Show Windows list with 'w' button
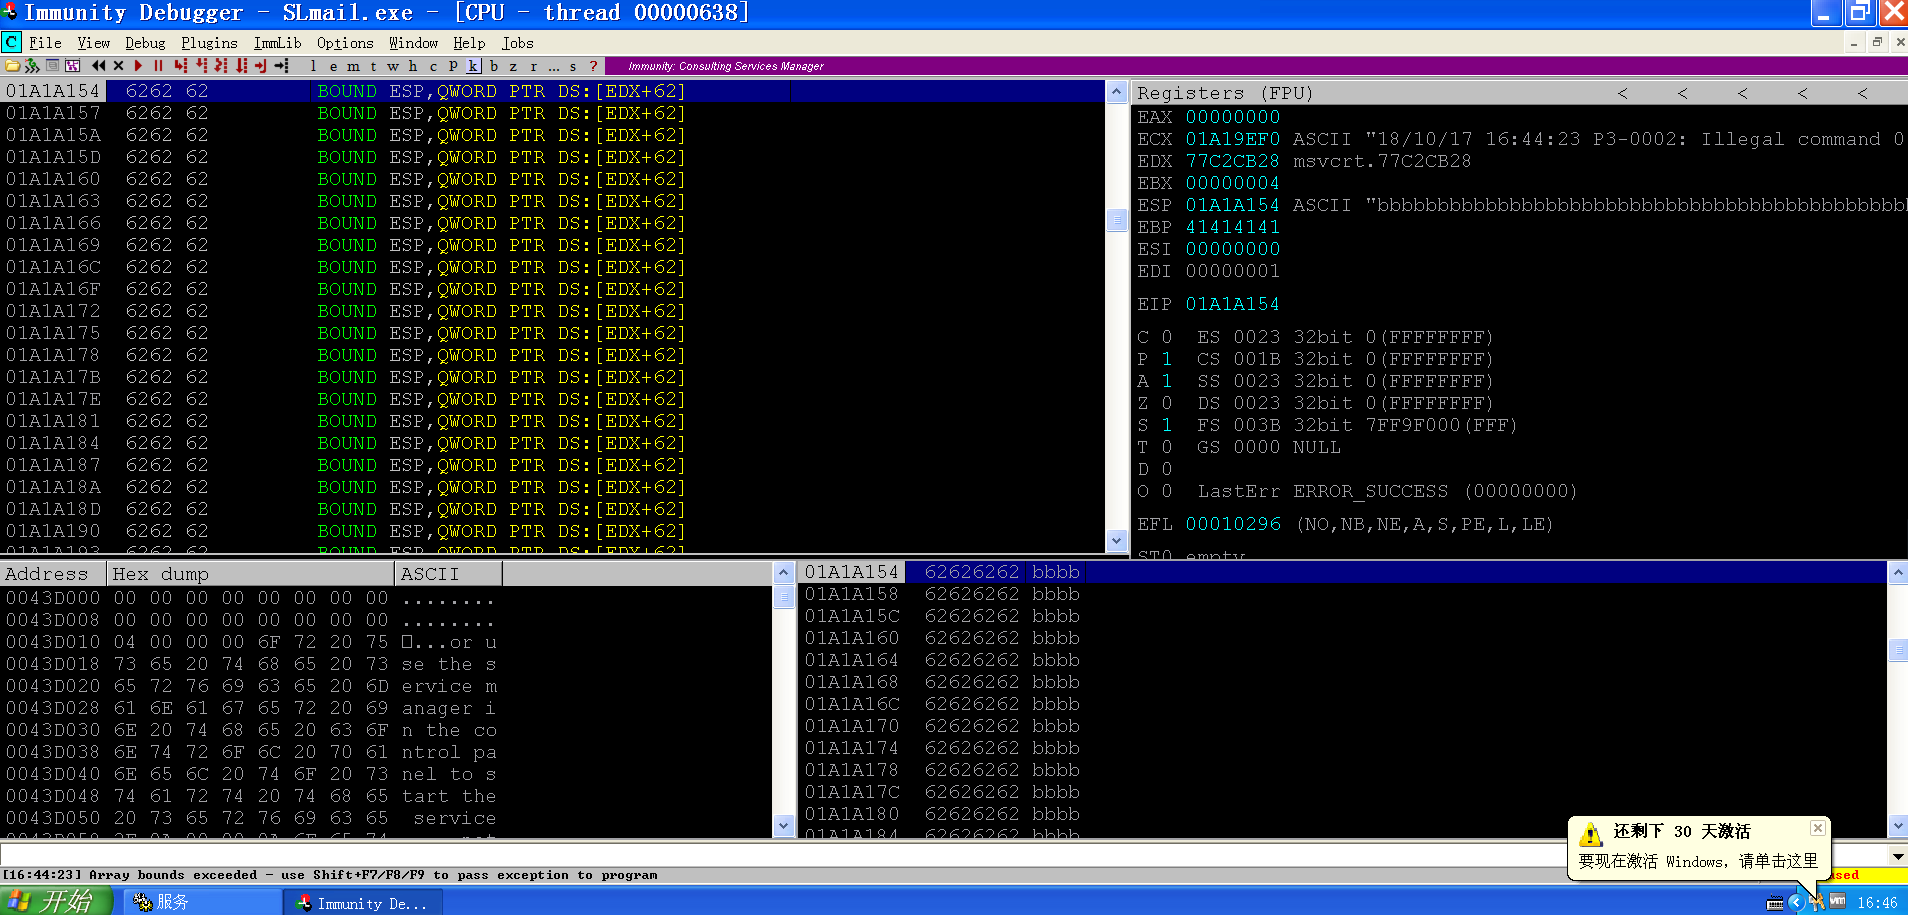The height and width of the screenshot is (915, 1908). click(x=393, y=66)
